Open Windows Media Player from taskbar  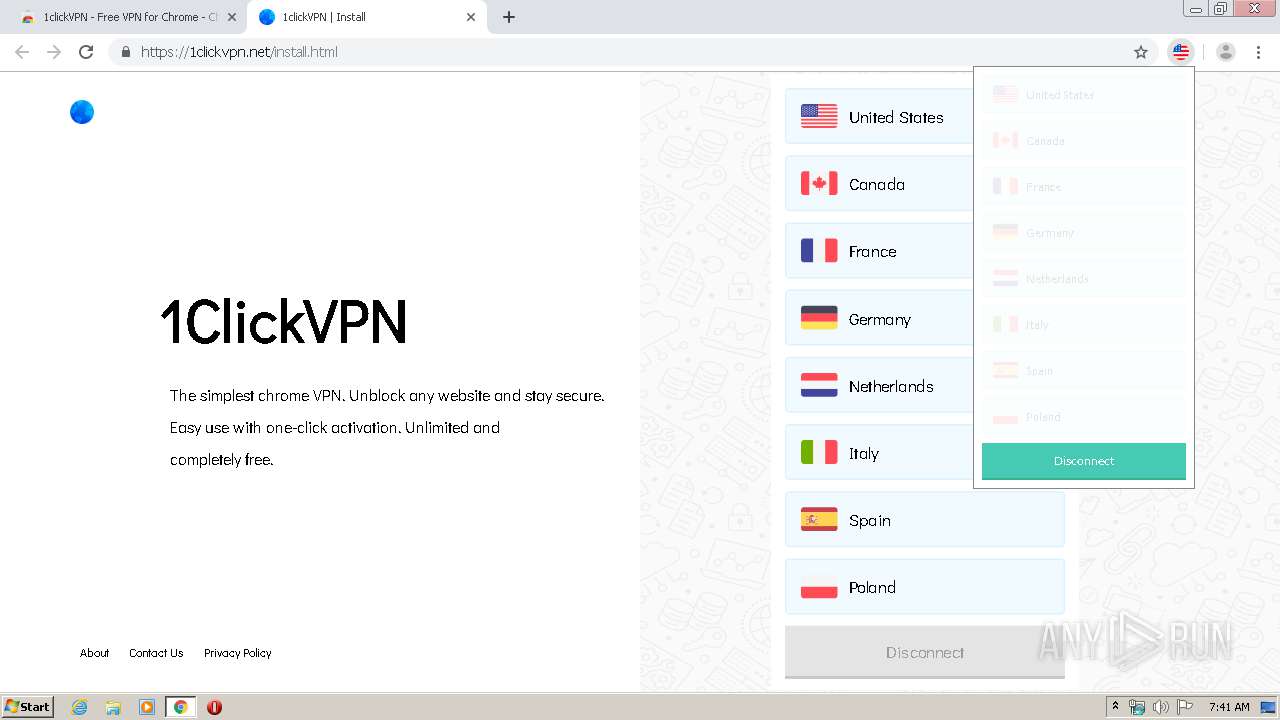[x=147, y=707]
